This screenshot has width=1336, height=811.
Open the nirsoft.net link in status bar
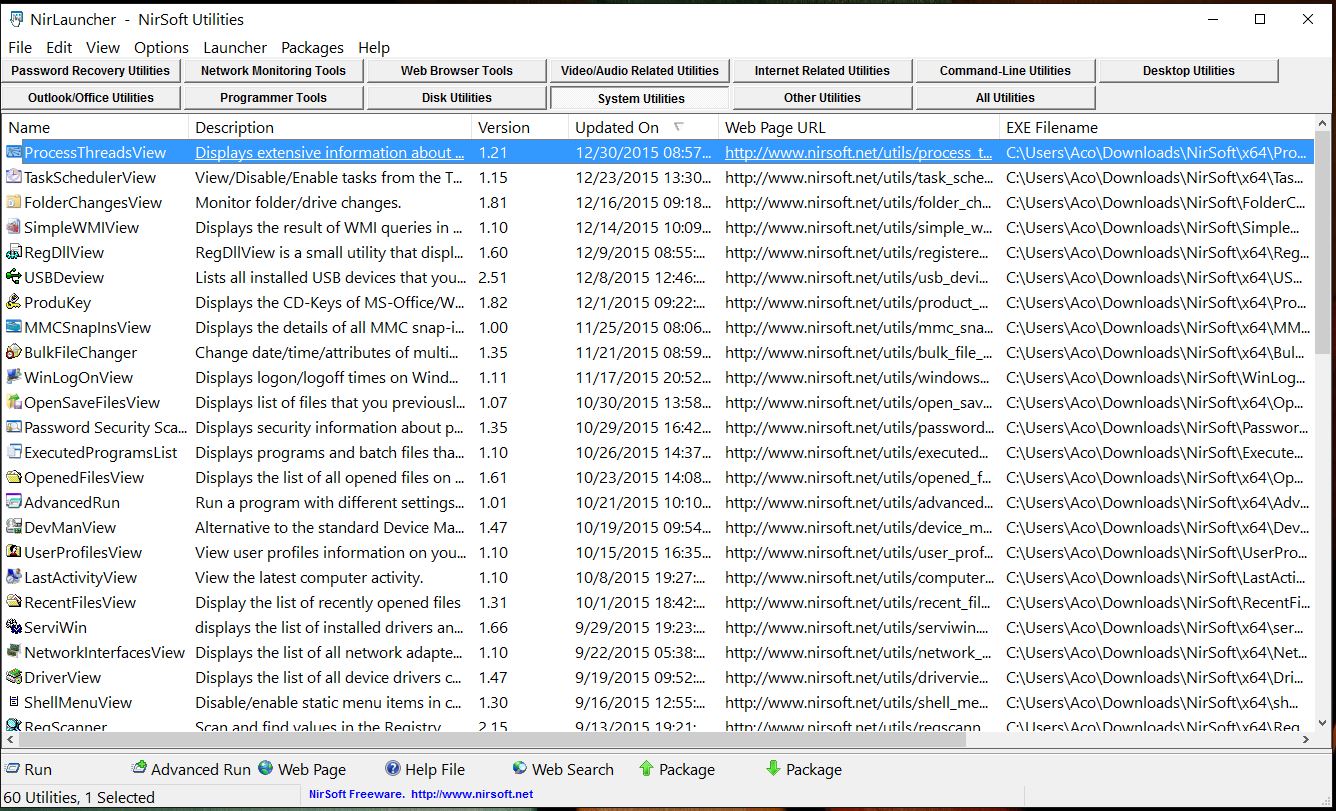[472, 794]
